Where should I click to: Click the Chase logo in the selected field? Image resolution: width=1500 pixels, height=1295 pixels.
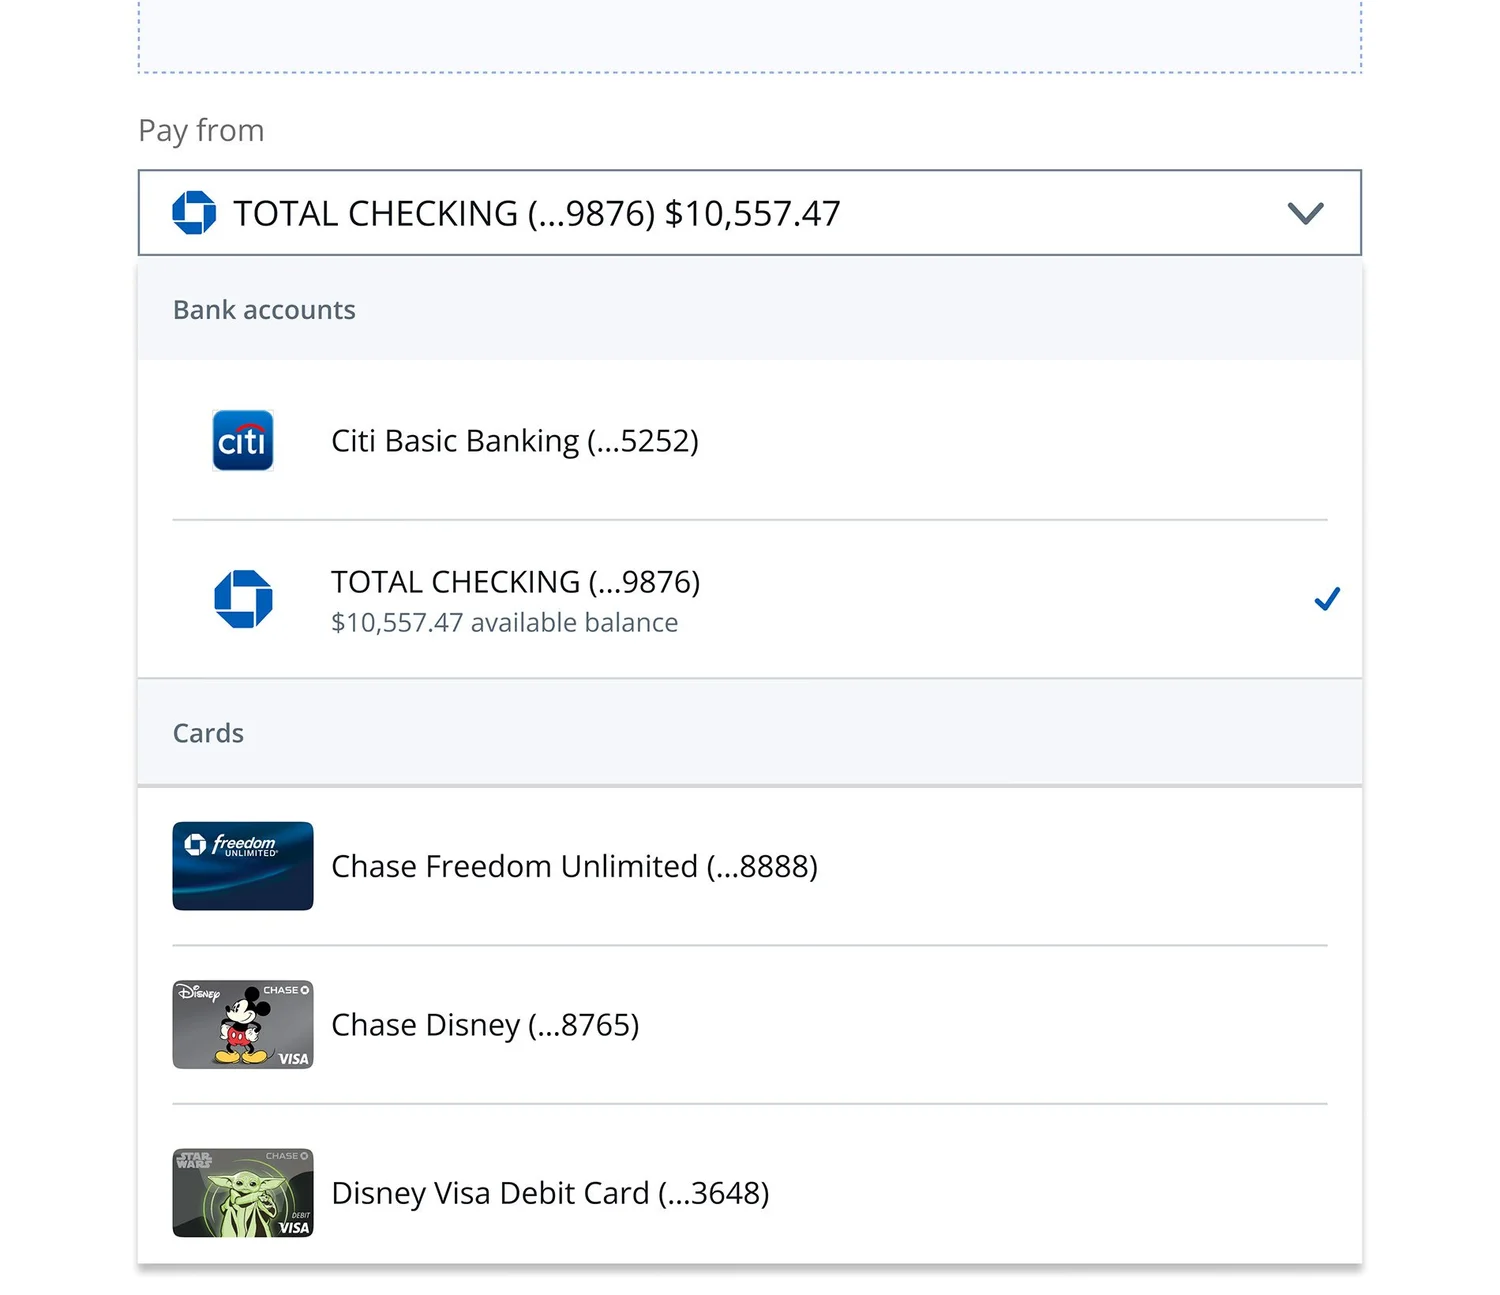(x=194, y=213)
